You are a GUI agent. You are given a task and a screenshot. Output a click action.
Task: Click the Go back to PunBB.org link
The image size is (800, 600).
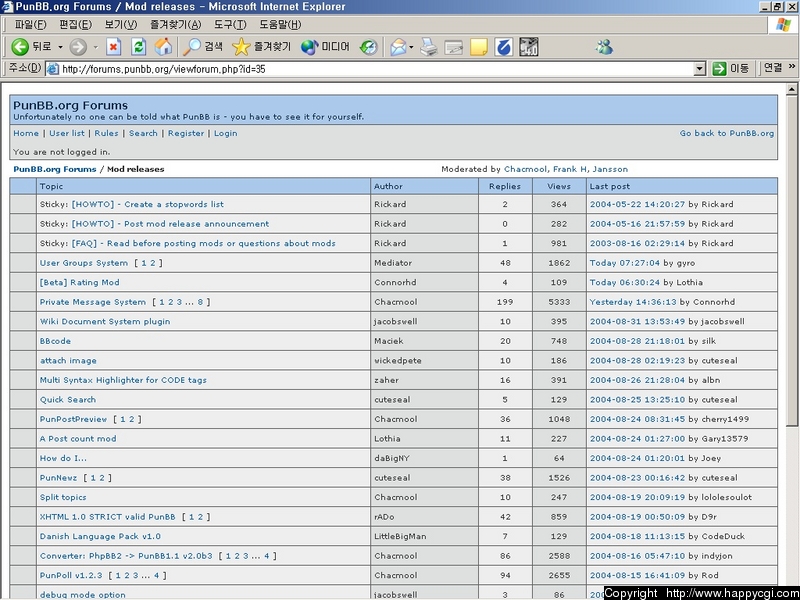[727, 133]
